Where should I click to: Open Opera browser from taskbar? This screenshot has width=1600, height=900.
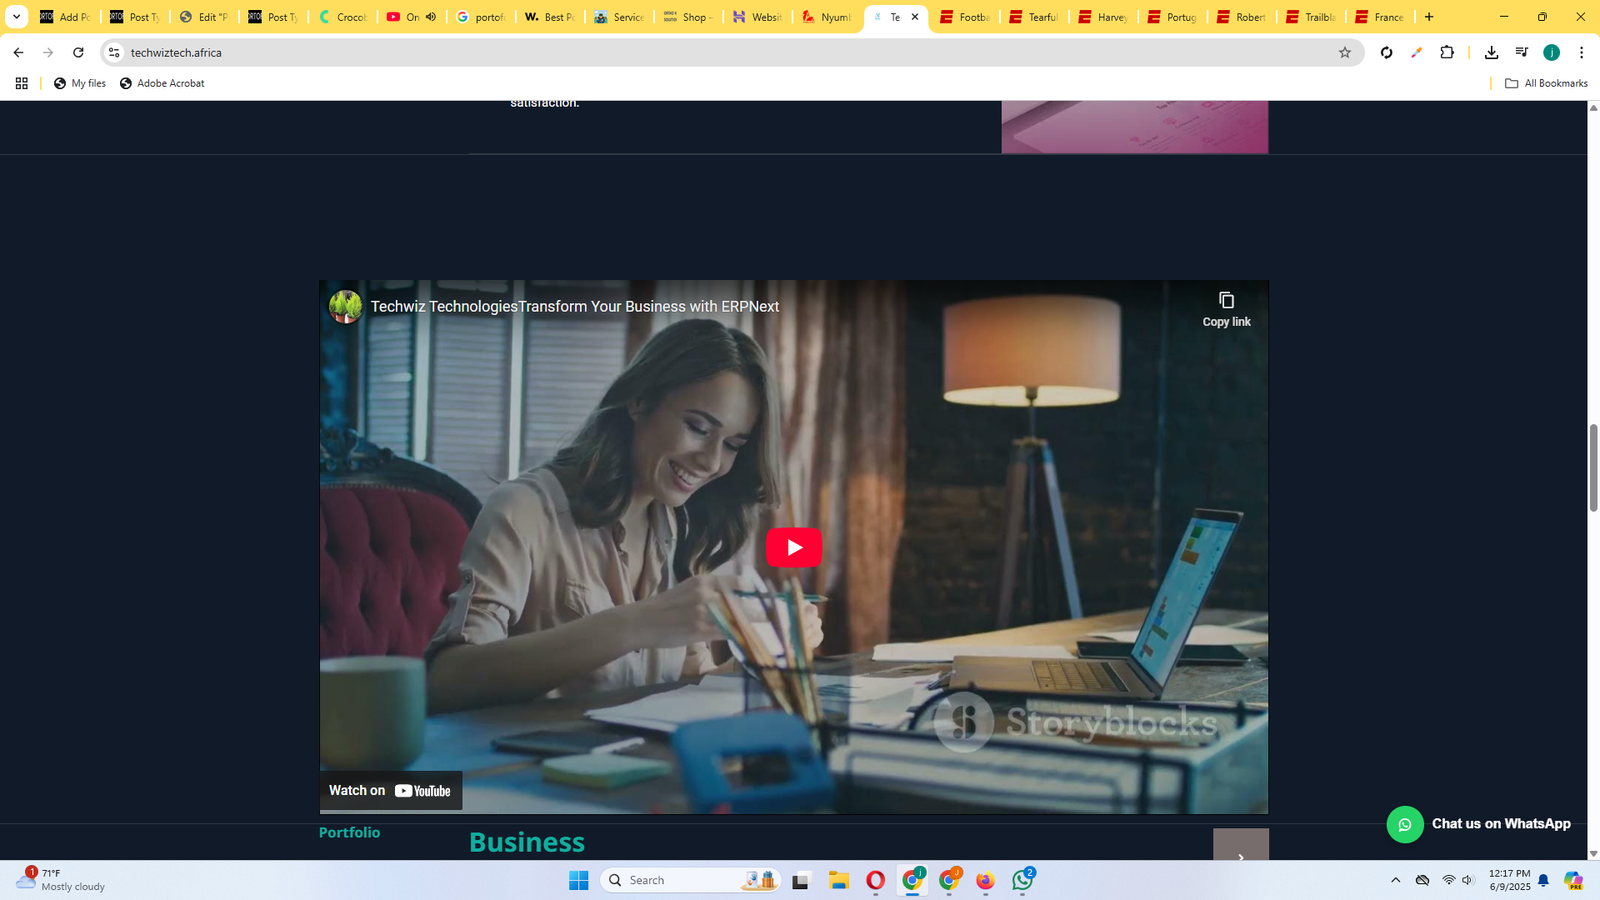click(x=875, y=880)
